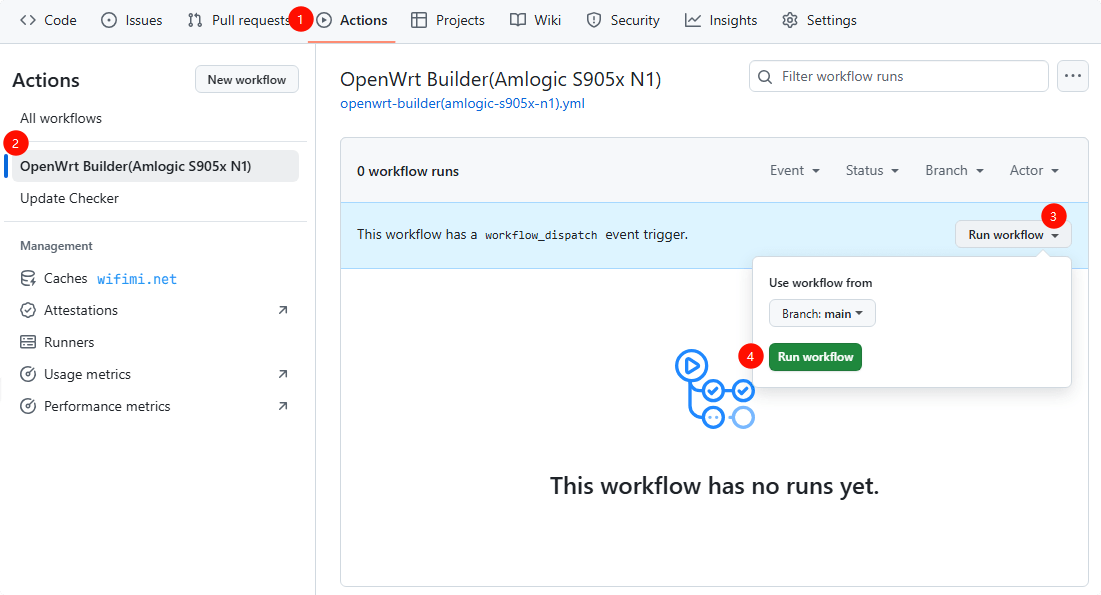Click the Usage metrics meter icon
Viewport: 1101px width, 595px height.
point(28,374)
